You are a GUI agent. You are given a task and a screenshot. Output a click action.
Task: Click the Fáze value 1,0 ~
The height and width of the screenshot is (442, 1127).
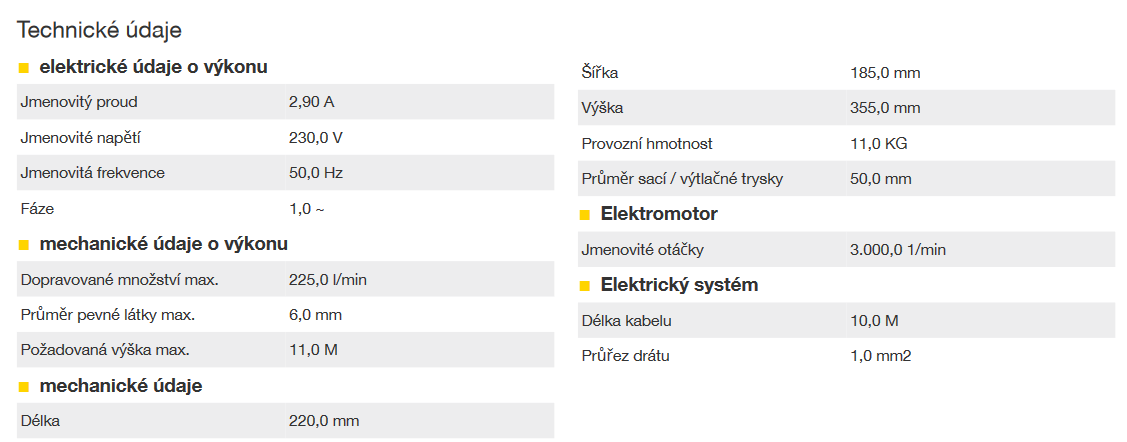click(x=306, y=209)
